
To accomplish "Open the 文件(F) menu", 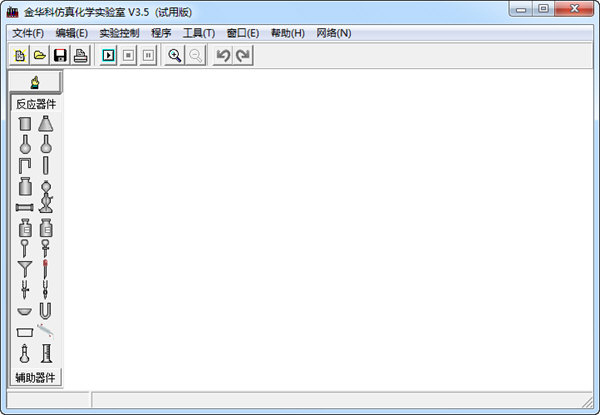I will (x=28, y=34).
